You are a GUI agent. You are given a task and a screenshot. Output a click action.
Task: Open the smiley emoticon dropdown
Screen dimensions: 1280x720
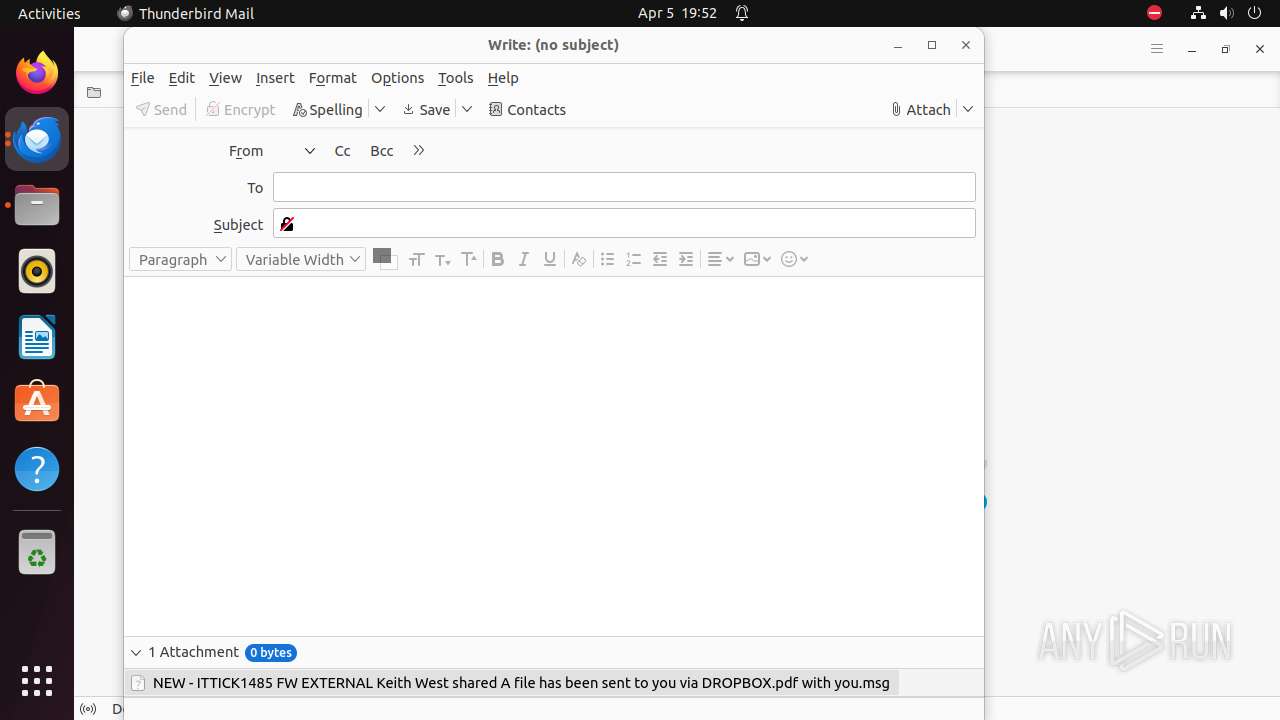794,259
